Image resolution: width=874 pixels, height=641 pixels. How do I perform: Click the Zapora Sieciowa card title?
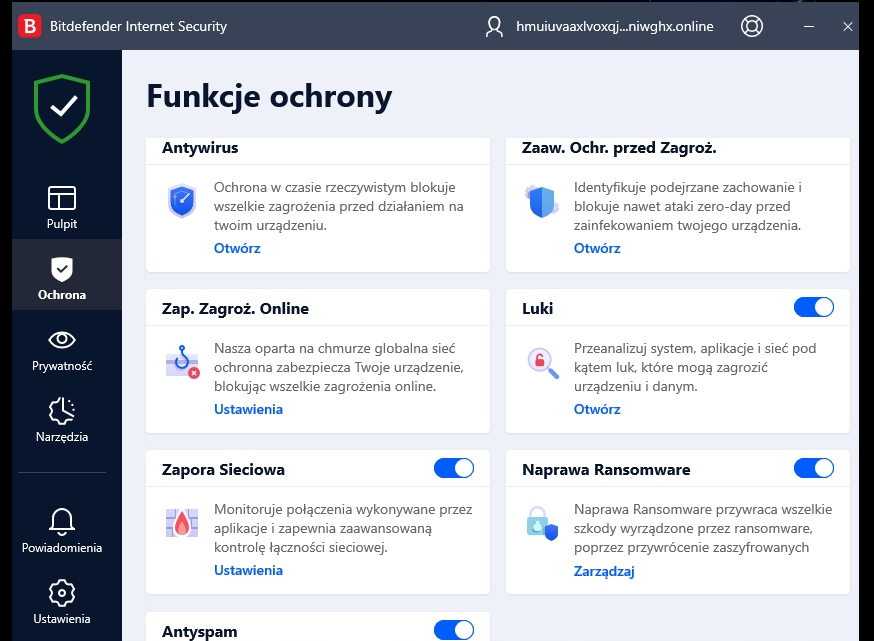point(223,469)
